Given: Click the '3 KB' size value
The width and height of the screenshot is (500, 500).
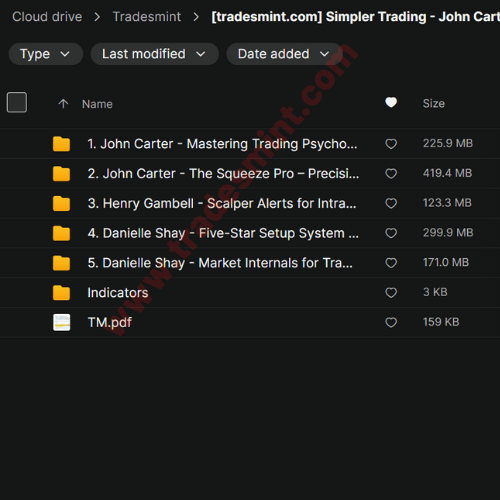Looking at the screenshot, I should coord(435,292).
